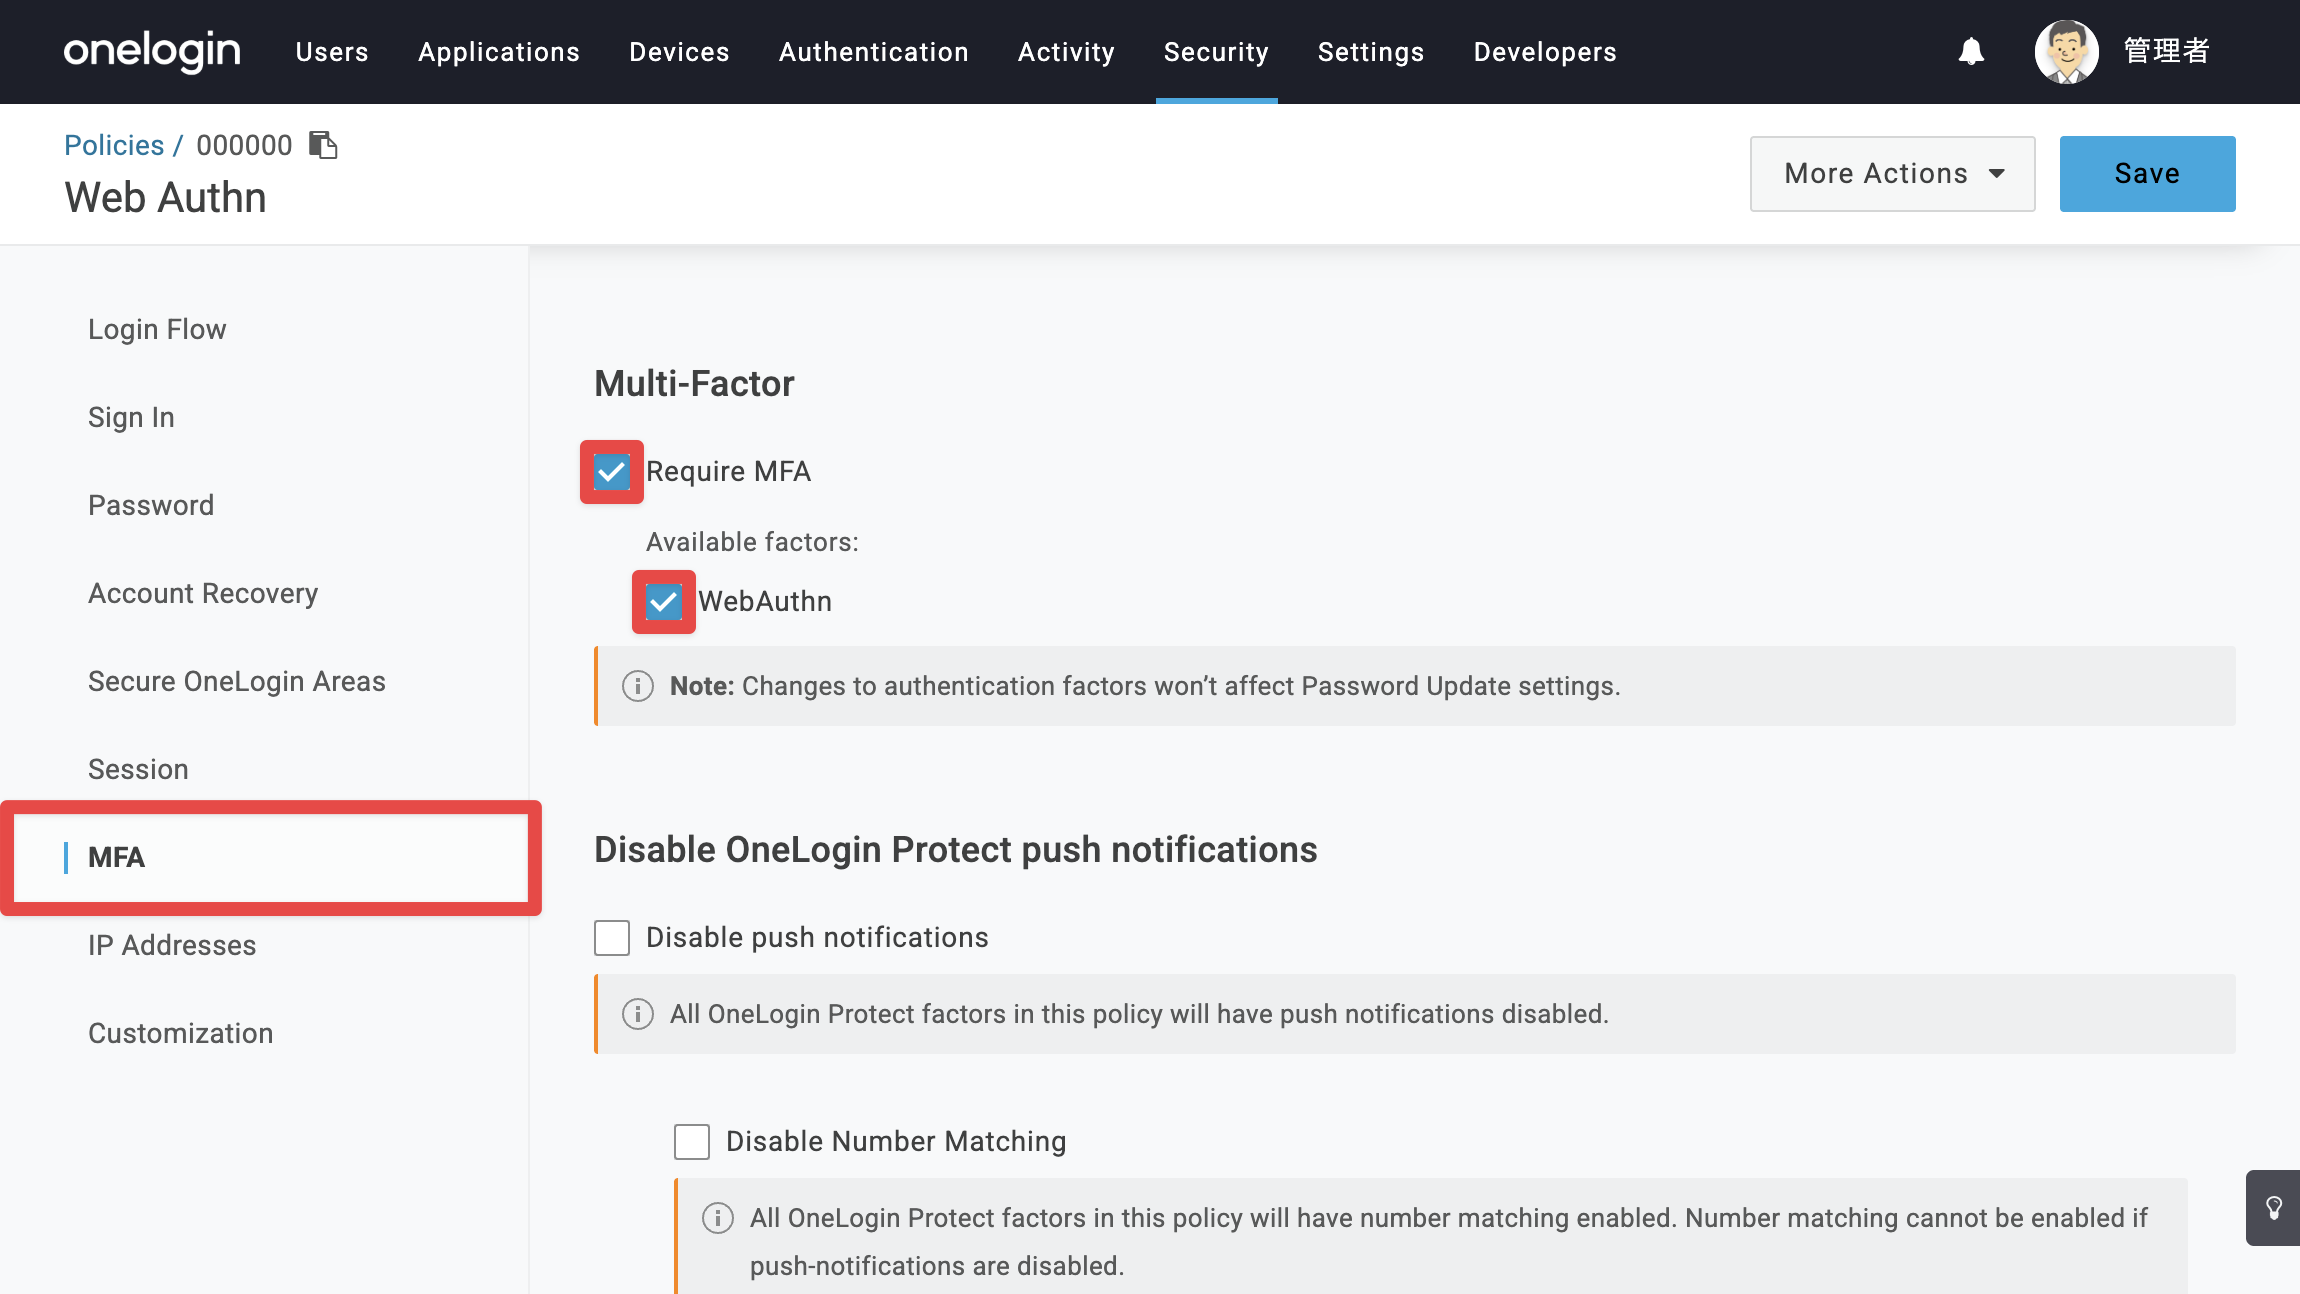Open the 管理者 user menu
Image resolution: width=2300 pixels, height=1294 pixels.
tap(2167, 51)
